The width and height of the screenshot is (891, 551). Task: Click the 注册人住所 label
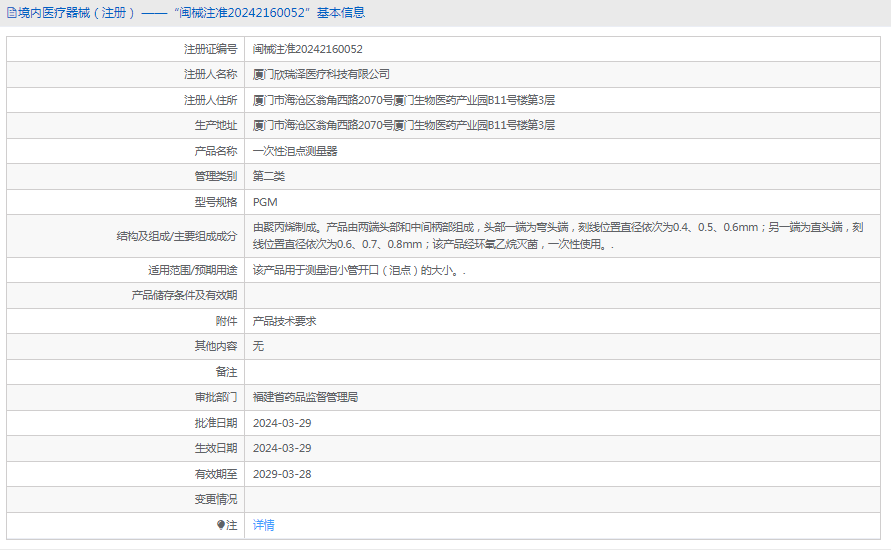(210, 101)
